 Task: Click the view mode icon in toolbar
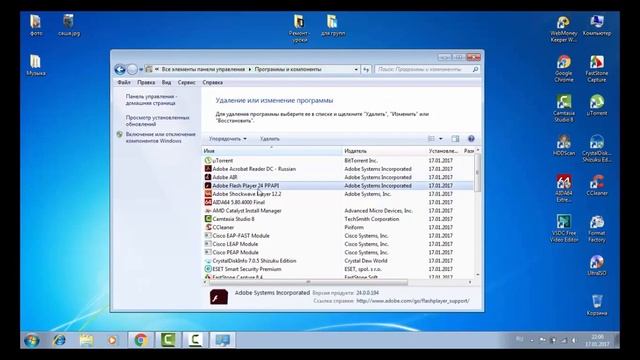431,139
